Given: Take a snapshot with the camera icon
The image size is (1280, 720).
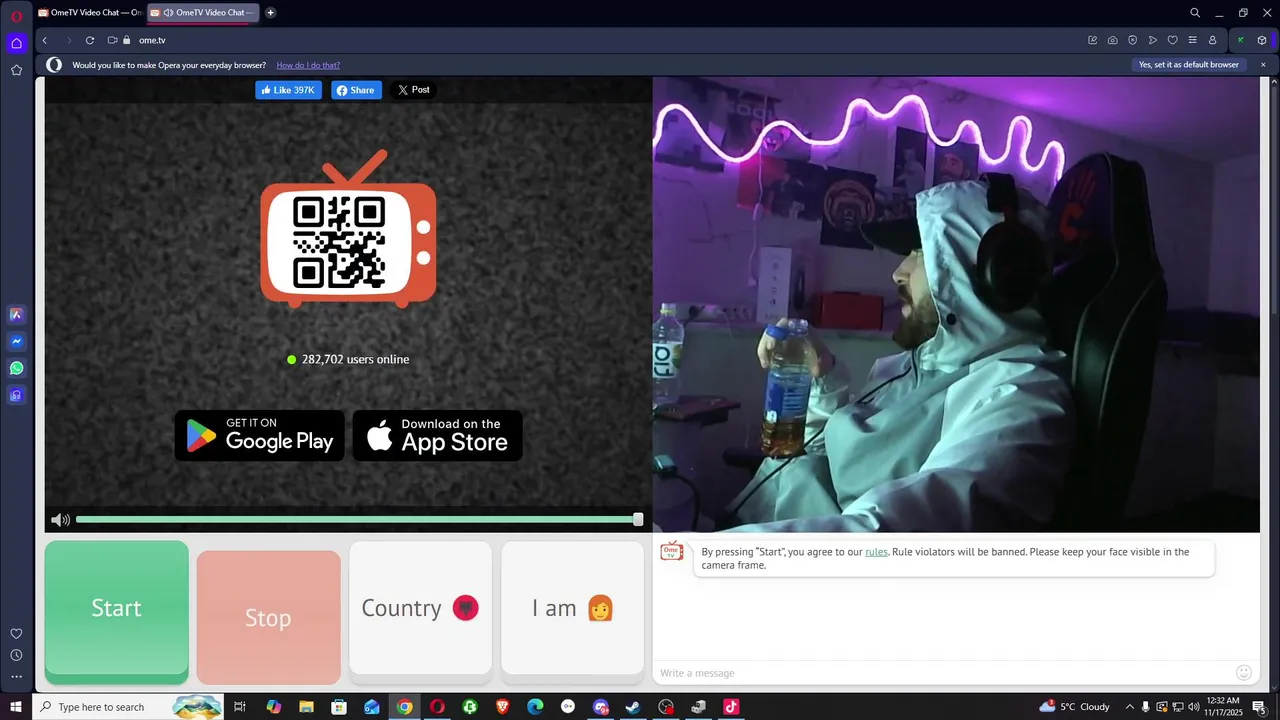Looking at the screenshot, I should click(1113, 40).
